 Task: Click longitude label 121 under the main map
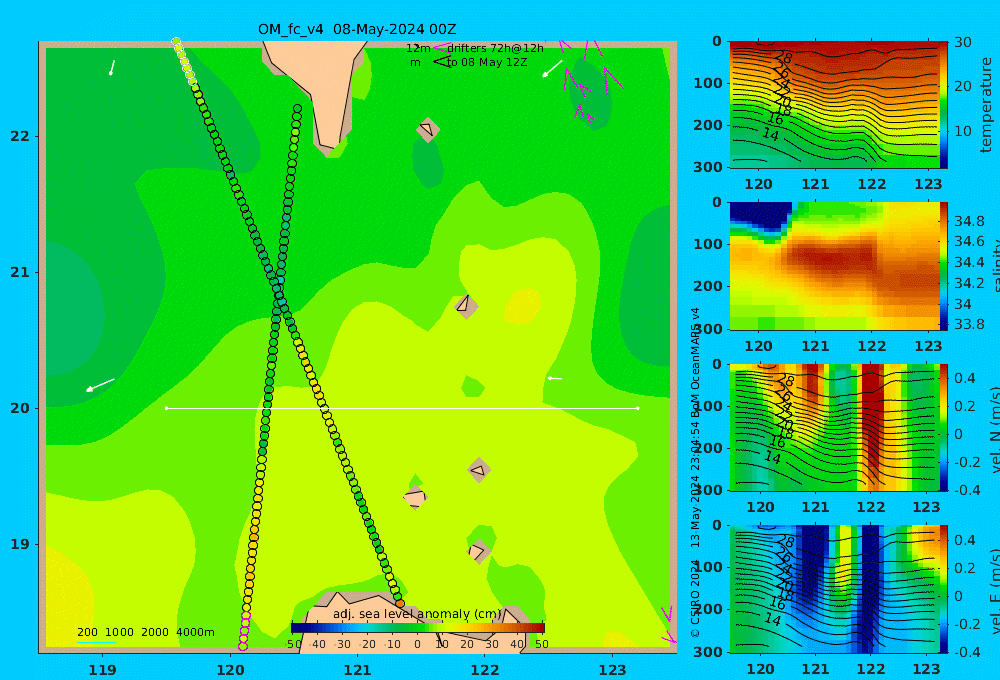(x=357, y=670)
